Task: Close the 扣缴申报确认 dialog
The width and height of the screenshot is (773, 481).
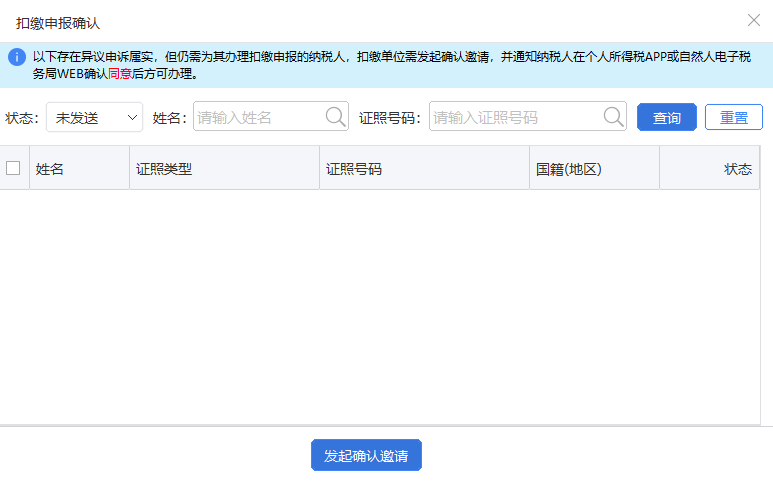Action: coord(754,20)
